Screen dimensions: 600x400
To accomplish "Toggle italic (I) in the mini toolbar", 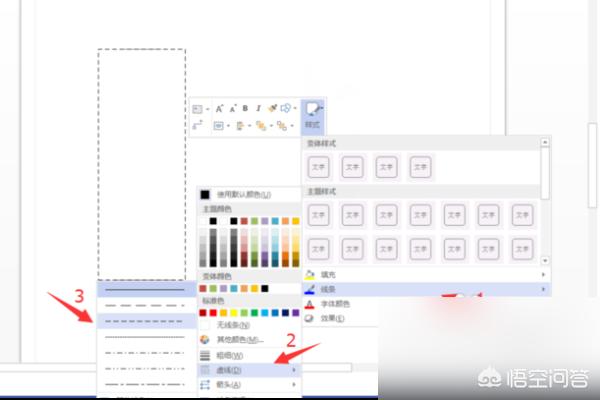I will tap(258, 108).
